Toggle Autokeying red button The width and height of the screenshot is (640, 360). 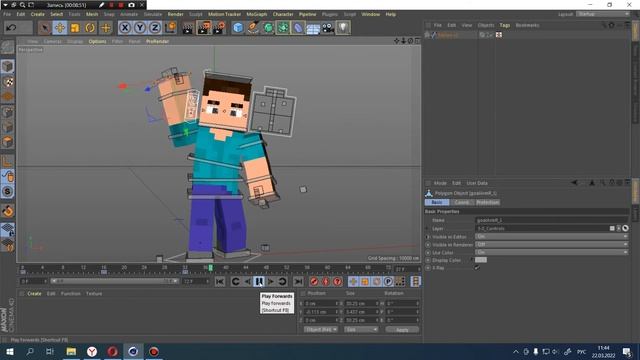326,282
